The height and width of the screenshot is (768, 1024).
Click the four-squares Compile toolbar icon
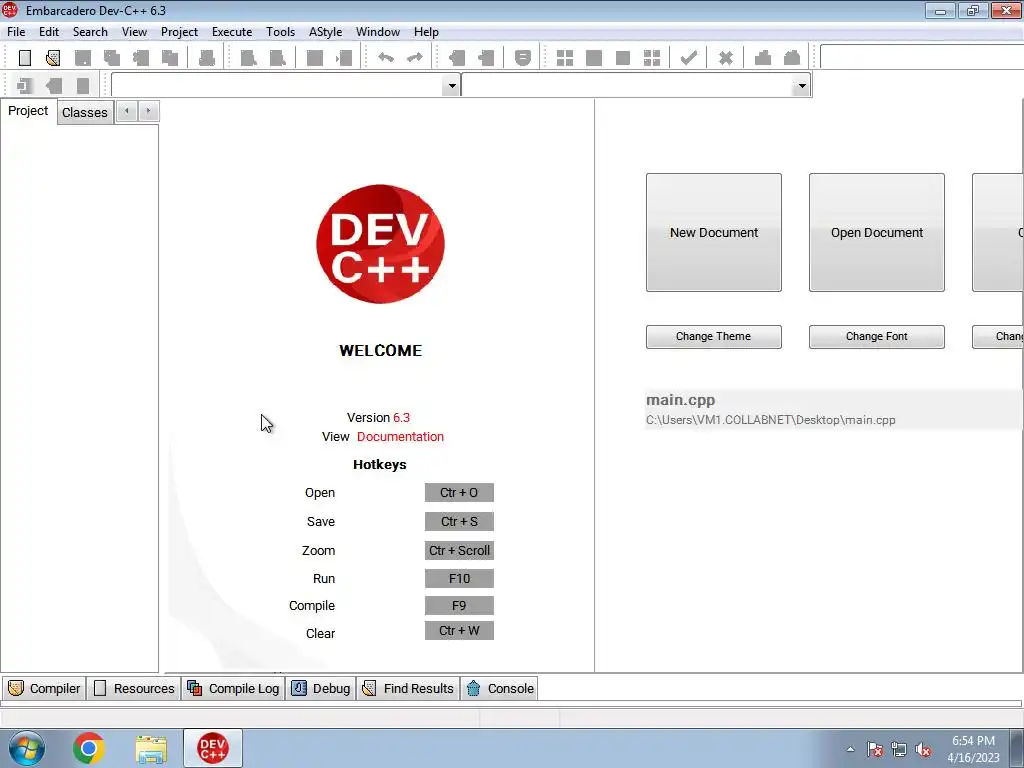(x=565, y=58)
